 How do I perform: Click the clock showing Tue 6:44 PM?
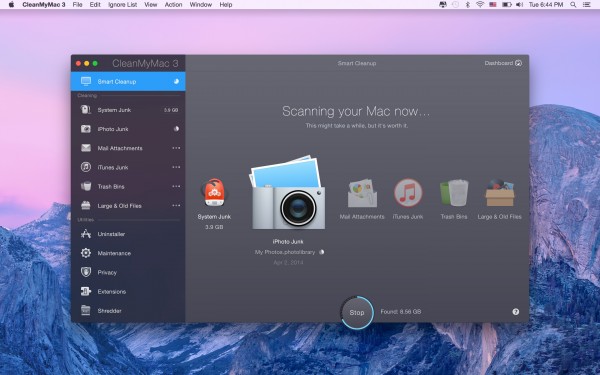click(546, 5)
